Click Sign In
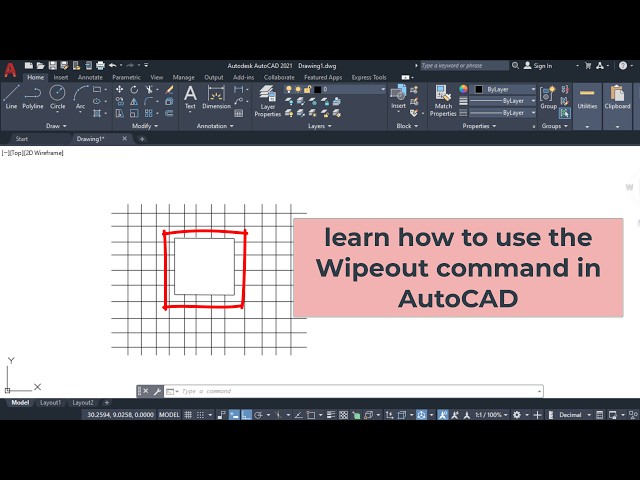The height and width of the screenshot is (480, 640). tap(538, 66)
